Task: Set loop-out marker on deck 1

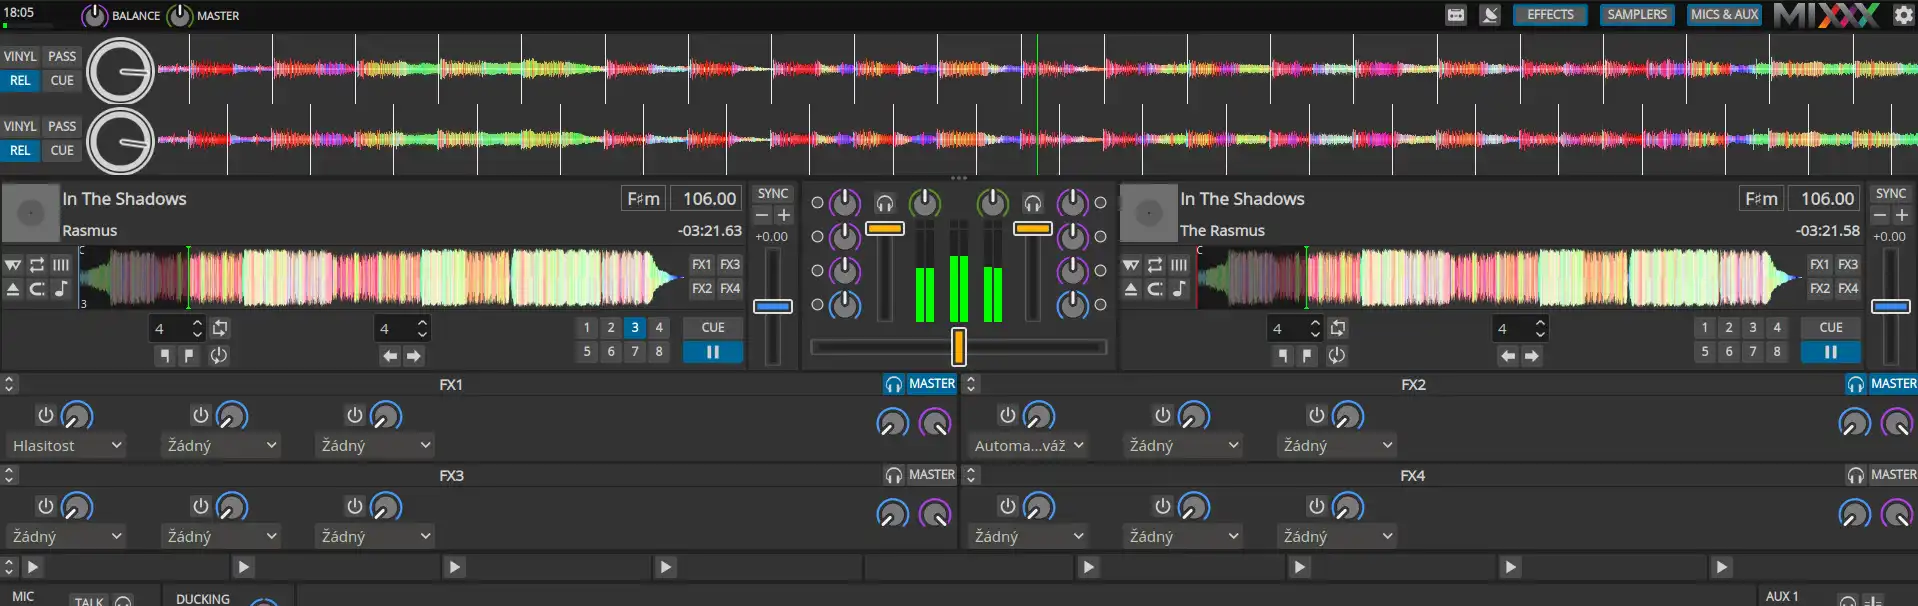Action: pos(189,356)
